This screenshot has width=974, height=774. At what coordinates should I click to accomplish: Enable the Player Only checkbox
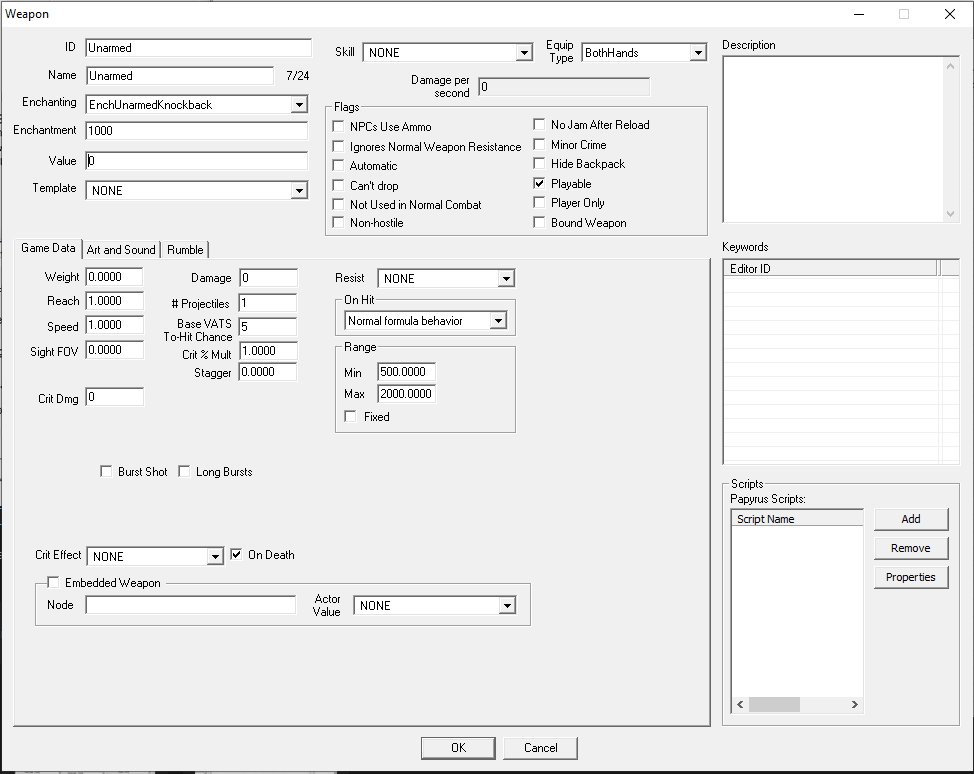(x=539, y=203)
